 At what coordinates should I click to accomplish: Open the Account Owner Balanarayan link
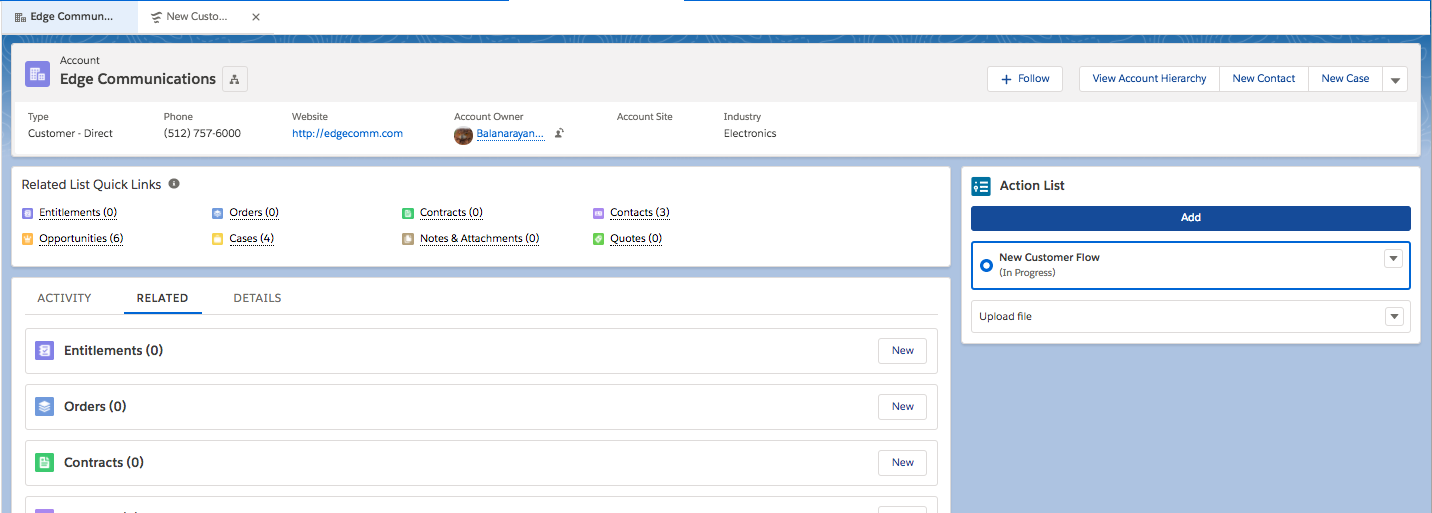point(510,134)
